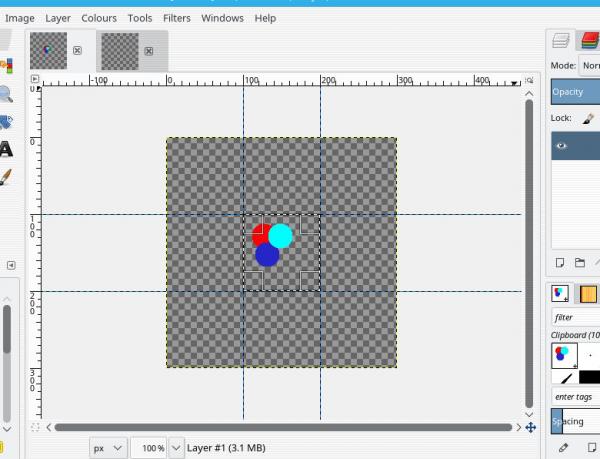Open the Brushes dock tab
This screenshot has height=459, width=600.
click(x=560, y=293)
